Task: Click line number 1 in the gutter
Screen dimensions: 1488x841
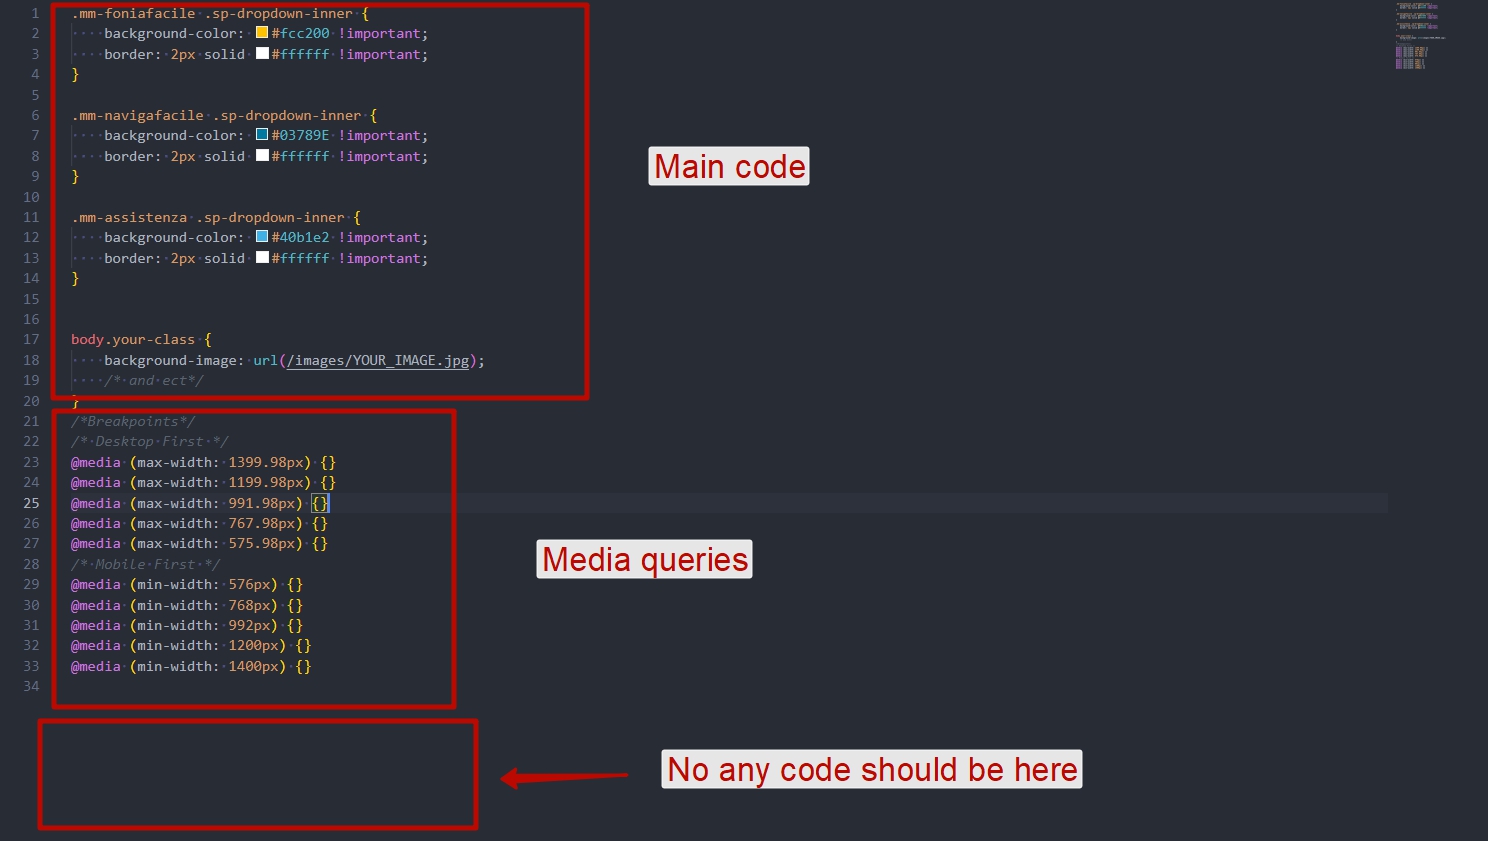Action: [35, 14]
